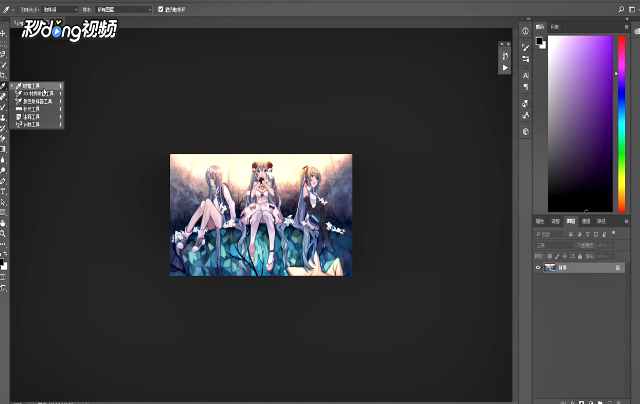Select the Spot Healing Brush tool
Image resolution: width=640 pixels, height=404 pixels.
pos(3,97)
